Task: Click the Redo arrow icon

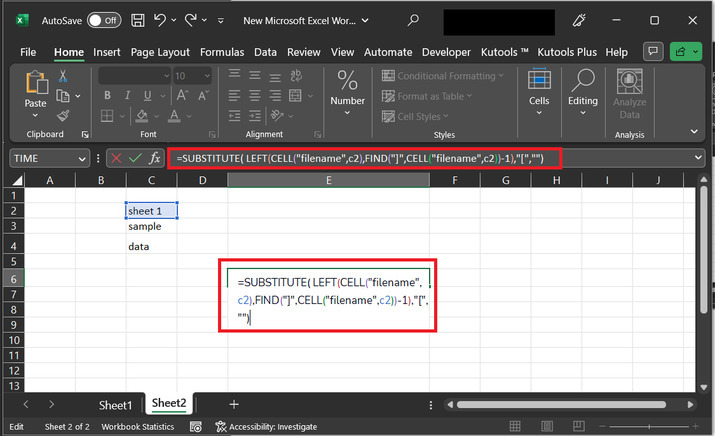Action: coord(191,20)
